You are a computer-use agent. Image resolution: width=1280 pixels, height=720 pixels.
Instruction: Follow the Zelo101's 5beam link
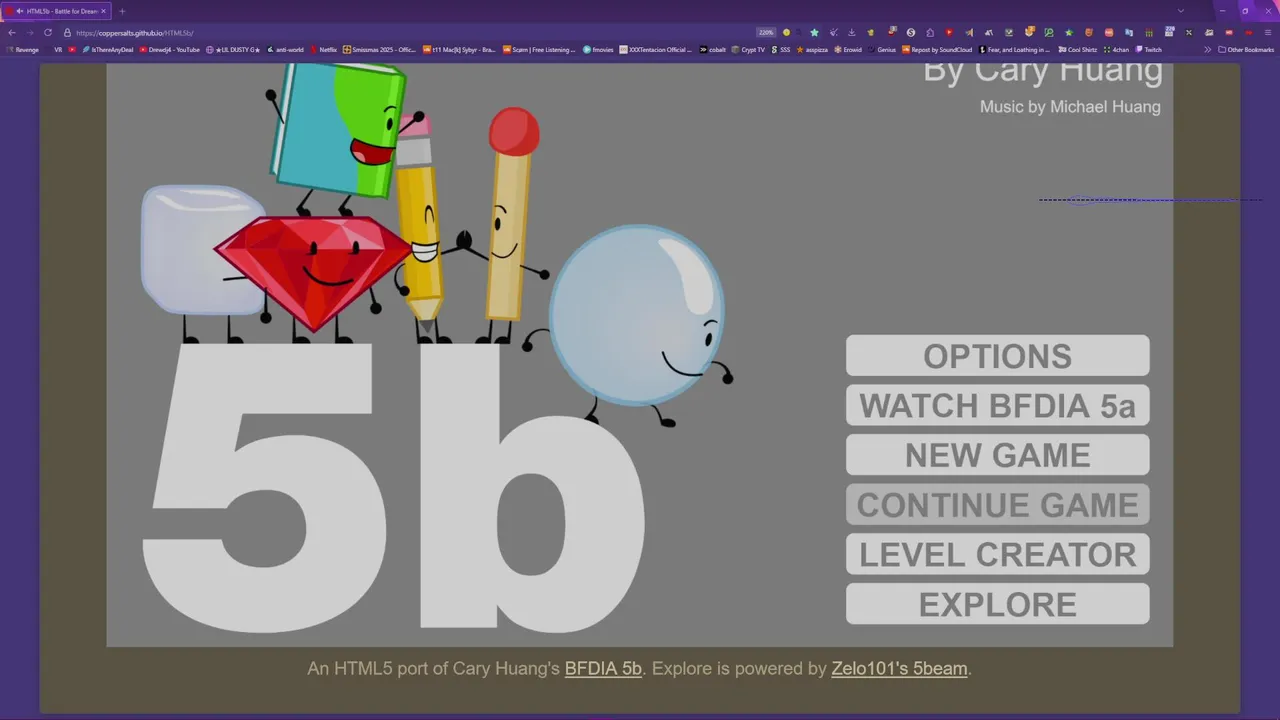point(899,668)
